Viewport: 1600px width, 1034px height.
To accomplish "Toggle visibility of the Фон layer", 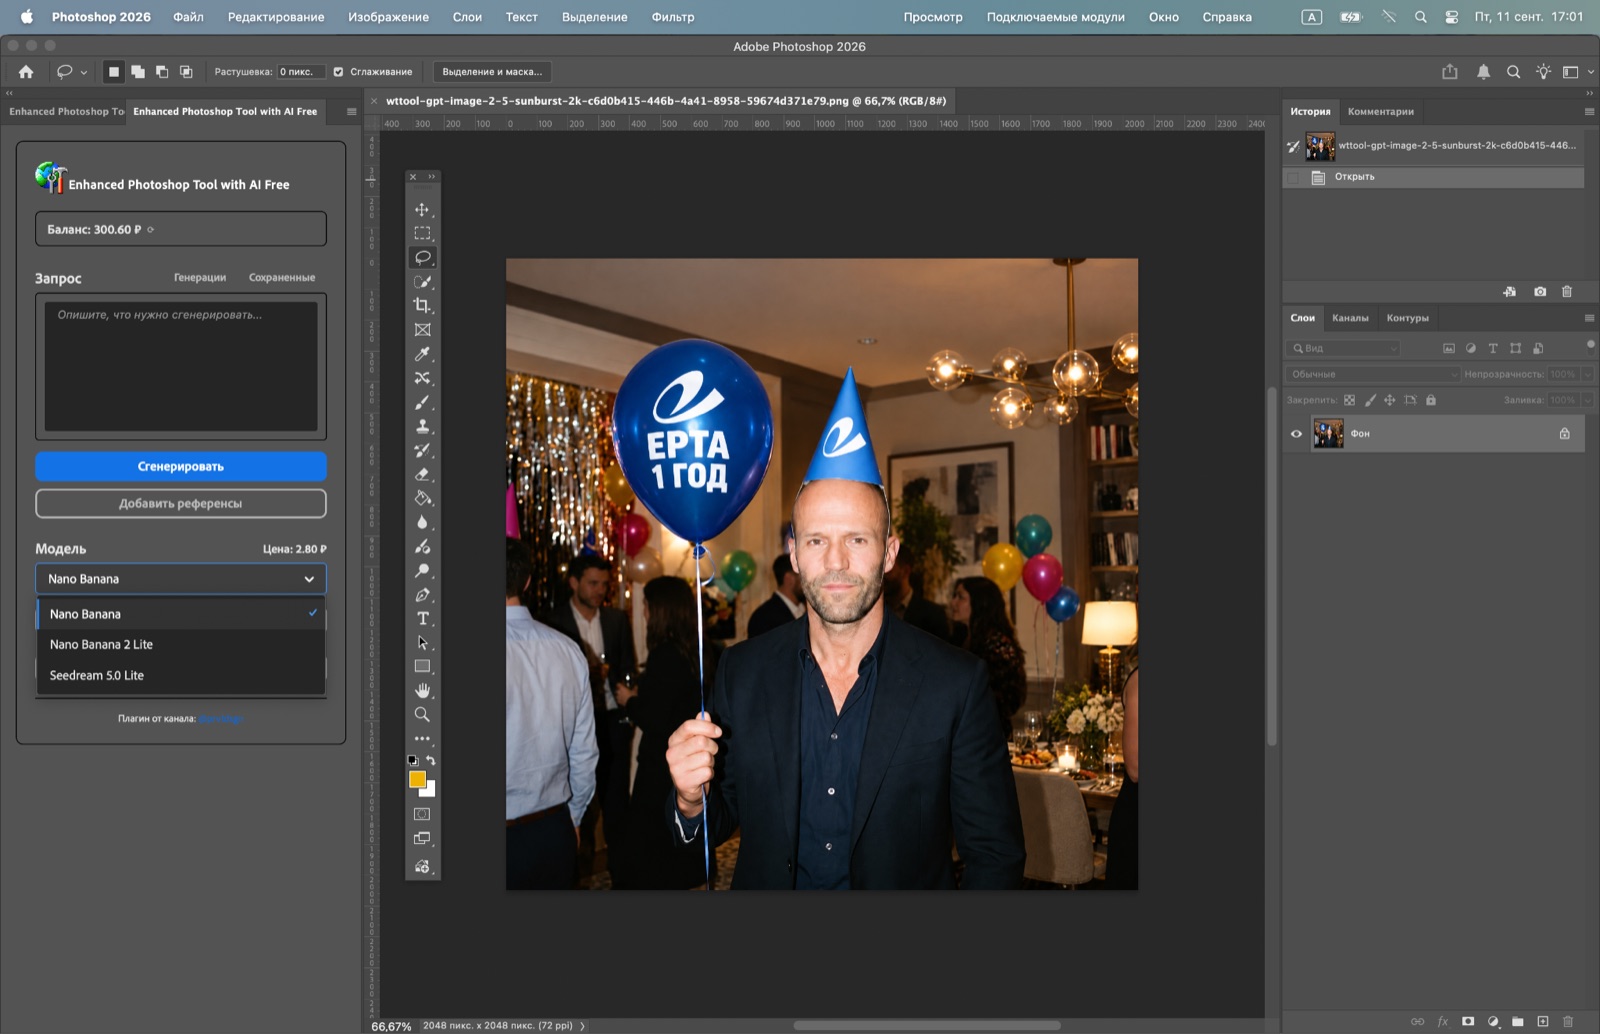I will [x=1296, y=434].
